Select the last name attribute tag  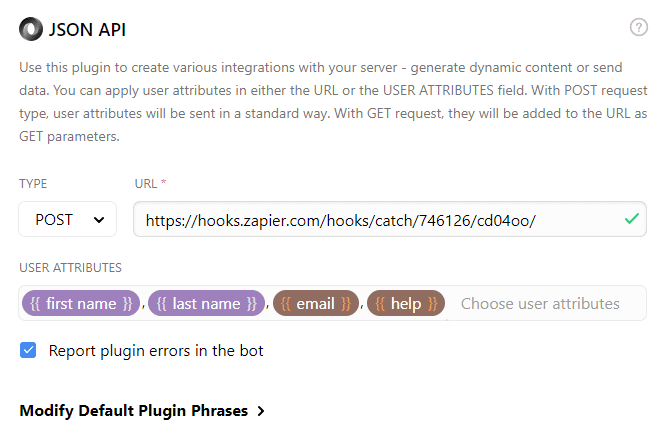click(x=207, y=304)
